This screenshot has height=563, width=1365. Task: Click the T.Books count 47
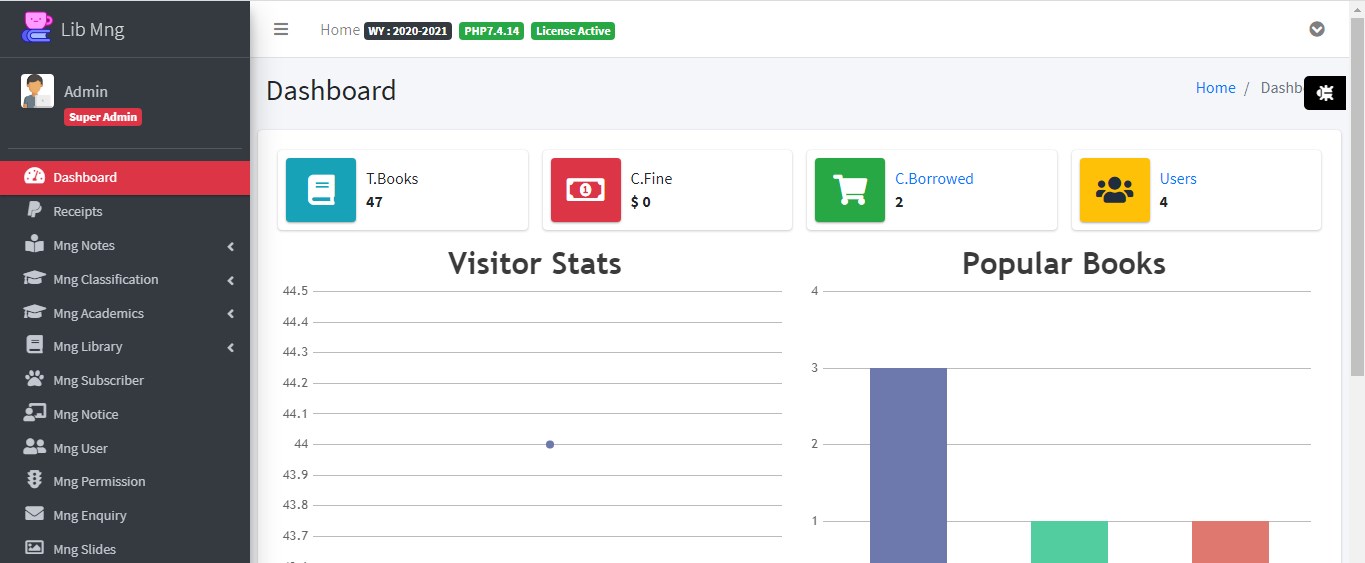click(374, 202)
